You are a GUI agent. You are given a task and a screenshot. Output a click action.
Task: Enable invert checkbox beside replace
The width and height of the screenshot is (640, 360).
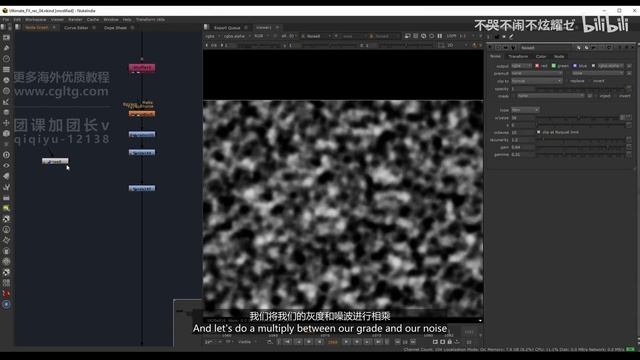click(590, 81)
